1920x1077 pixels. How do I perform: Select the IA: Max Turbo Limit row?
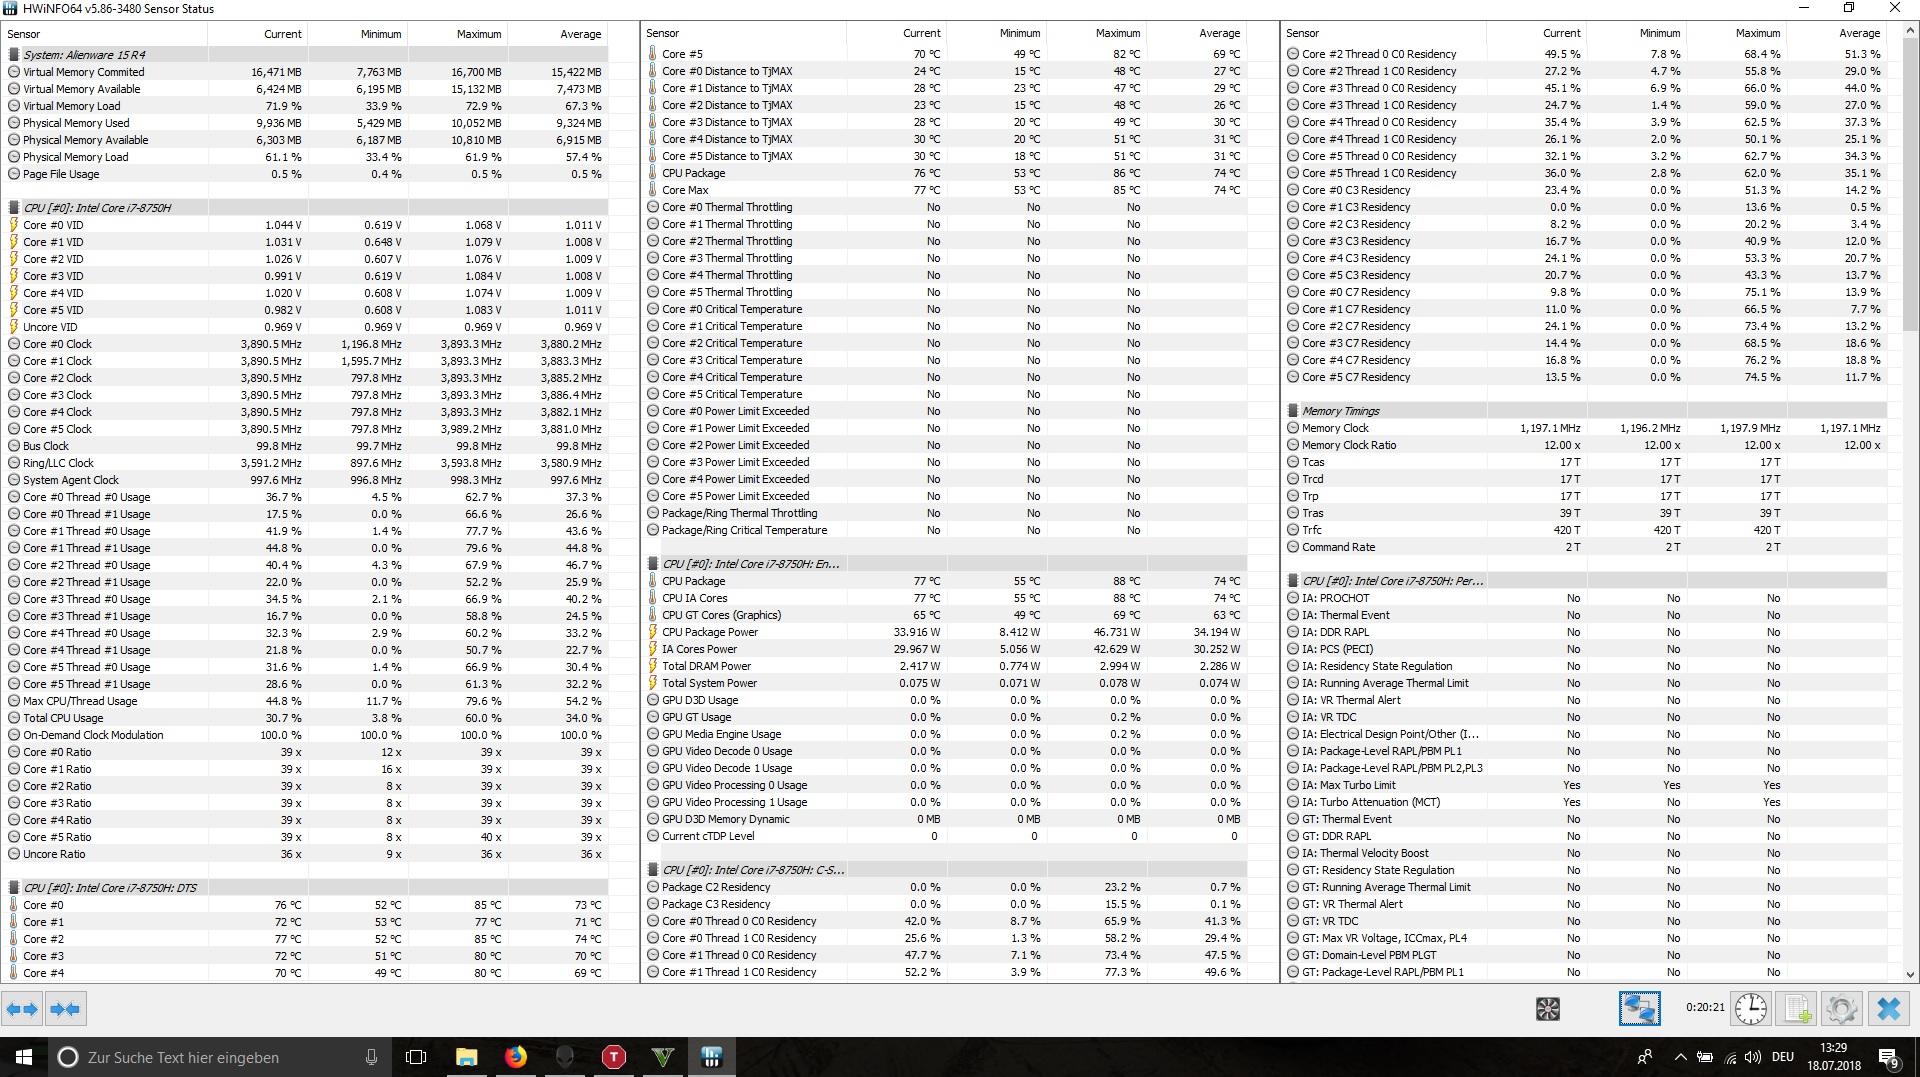[1586, 785]
